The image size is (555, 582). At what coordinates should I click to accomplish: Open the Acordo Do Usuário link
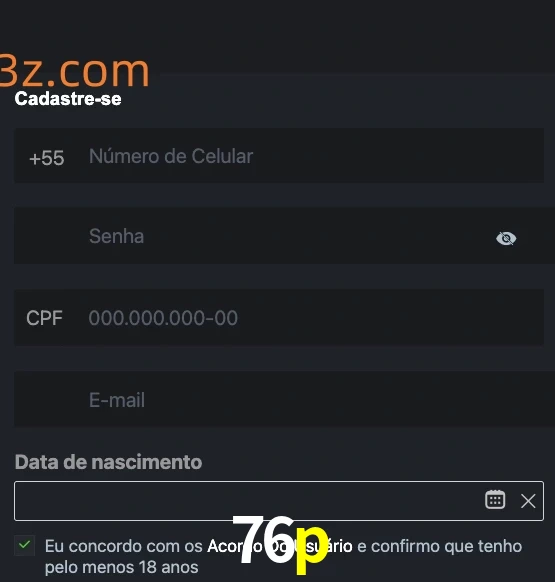click(280, 546)
